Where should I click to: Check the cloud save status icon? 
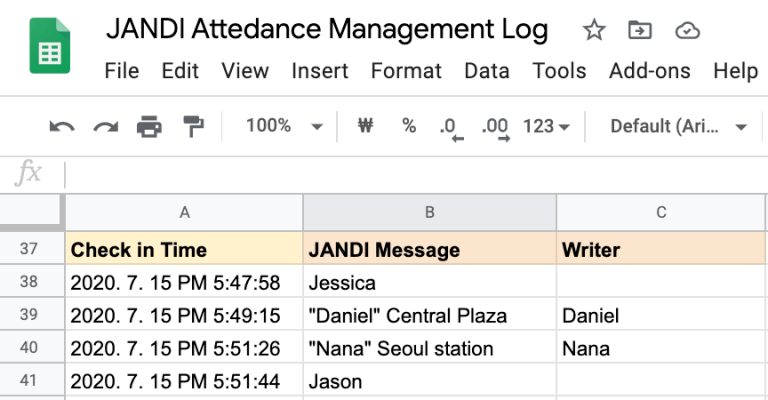coord(687,31)
